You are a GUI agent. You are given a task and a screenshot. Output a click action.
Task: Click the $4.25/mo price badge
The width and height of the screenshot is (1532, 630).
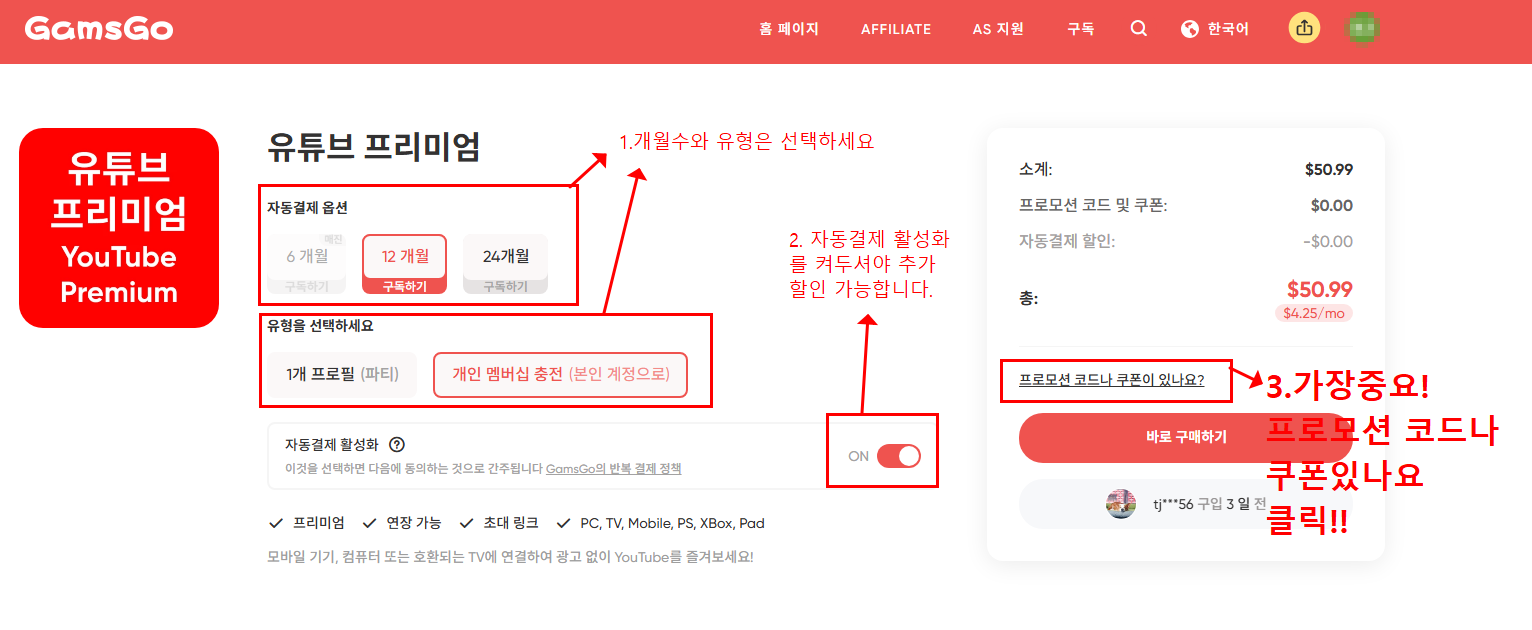point(1313,313)
